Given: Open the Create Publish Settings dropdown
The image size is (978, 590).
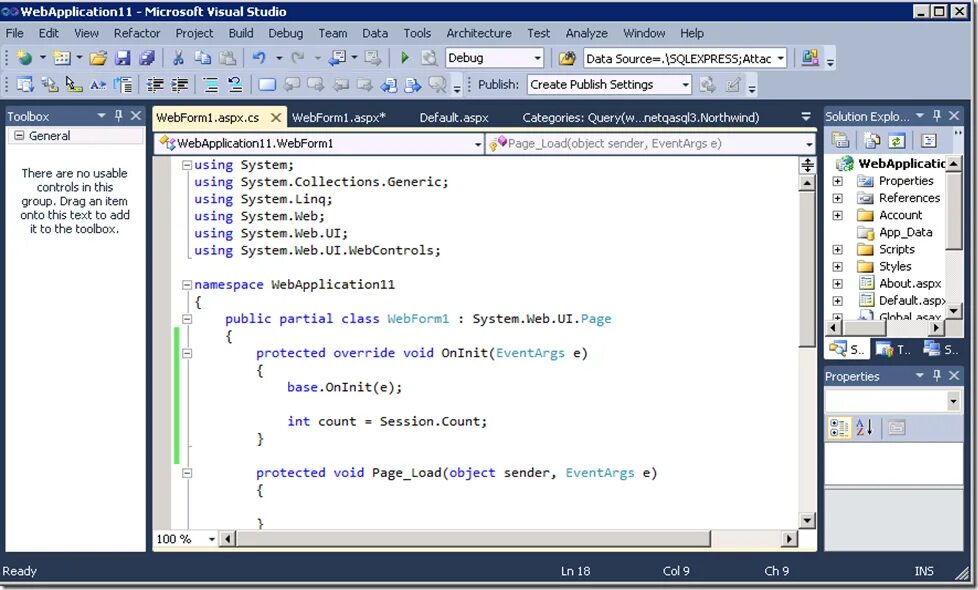Looking at the screenshot, I should pyautogui.click(x=685, y=84).
